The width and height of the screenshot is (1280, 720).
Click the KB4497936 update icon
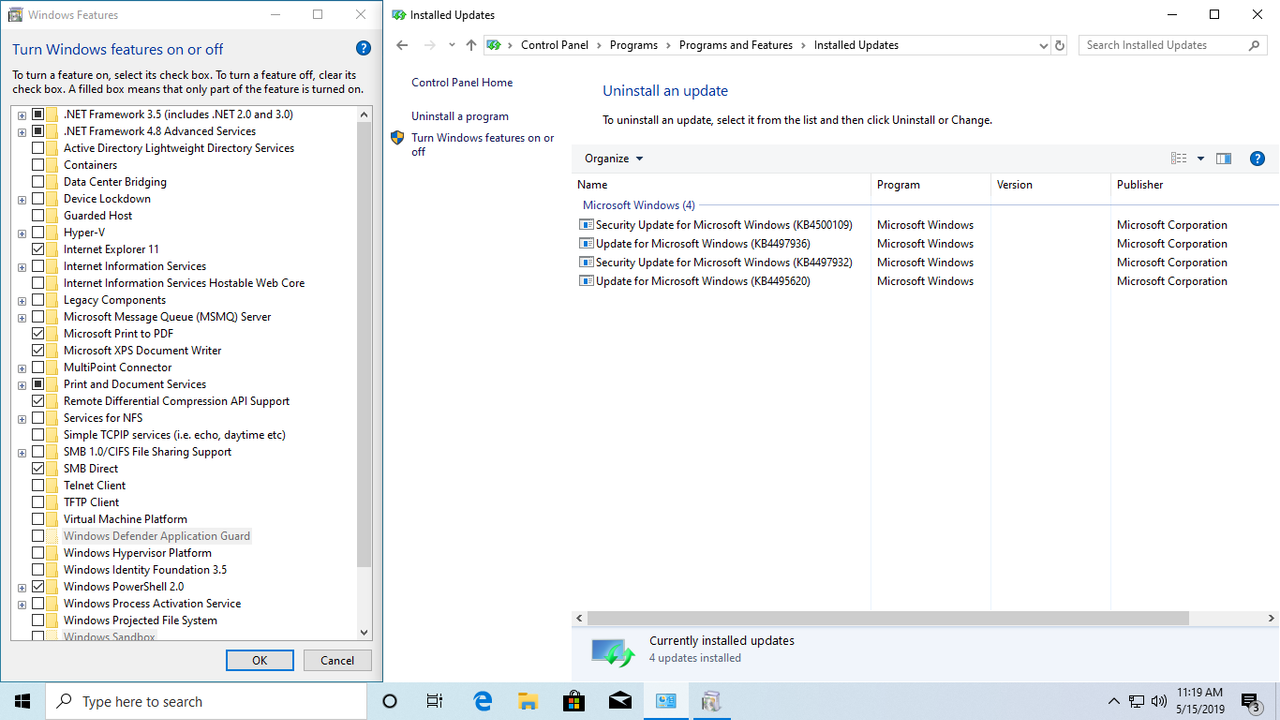click(587, 243)
